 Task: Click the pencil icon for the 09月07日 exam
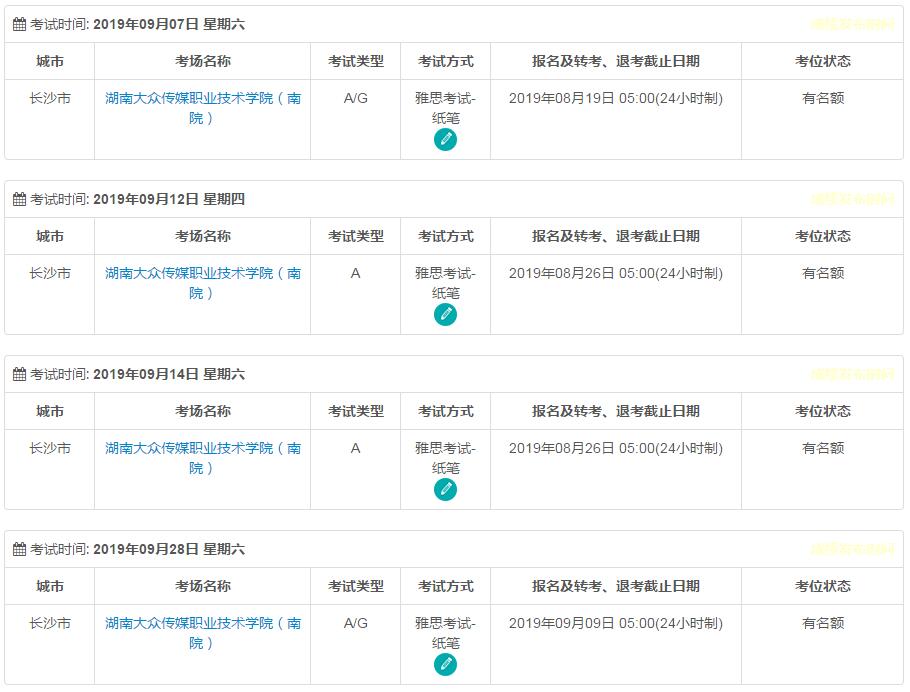pos(446,140)
